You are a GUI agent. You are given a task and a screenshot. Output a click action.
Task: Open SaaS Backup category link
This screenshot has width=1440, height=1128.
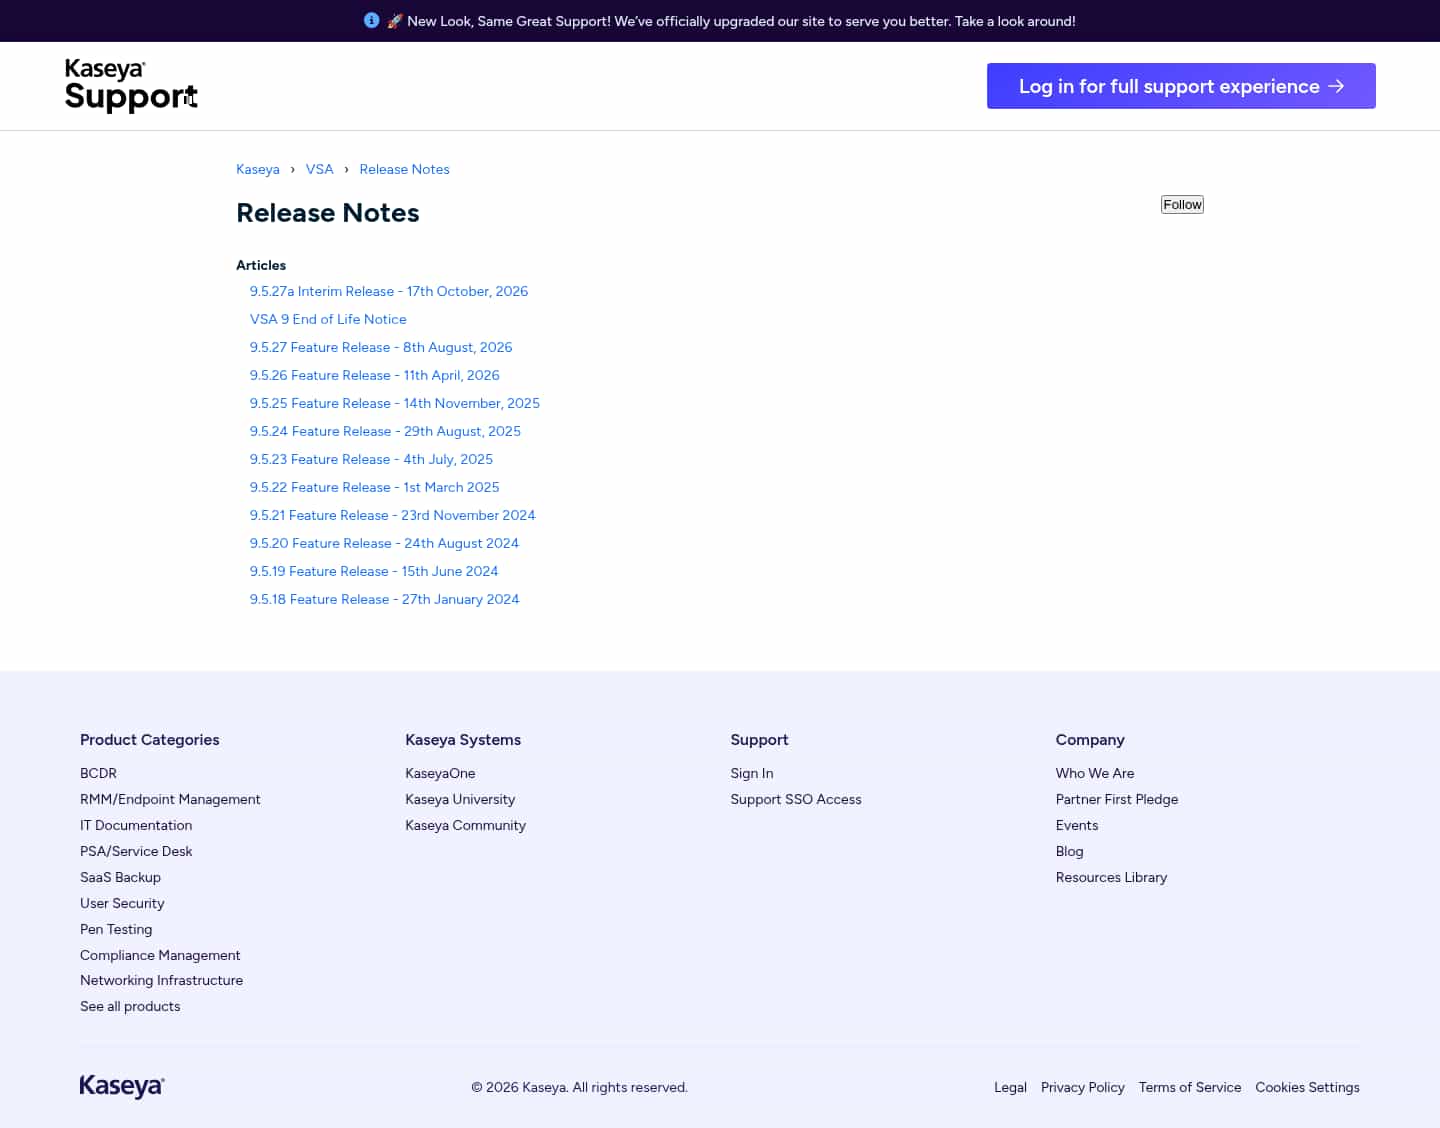tap(120, 877)
